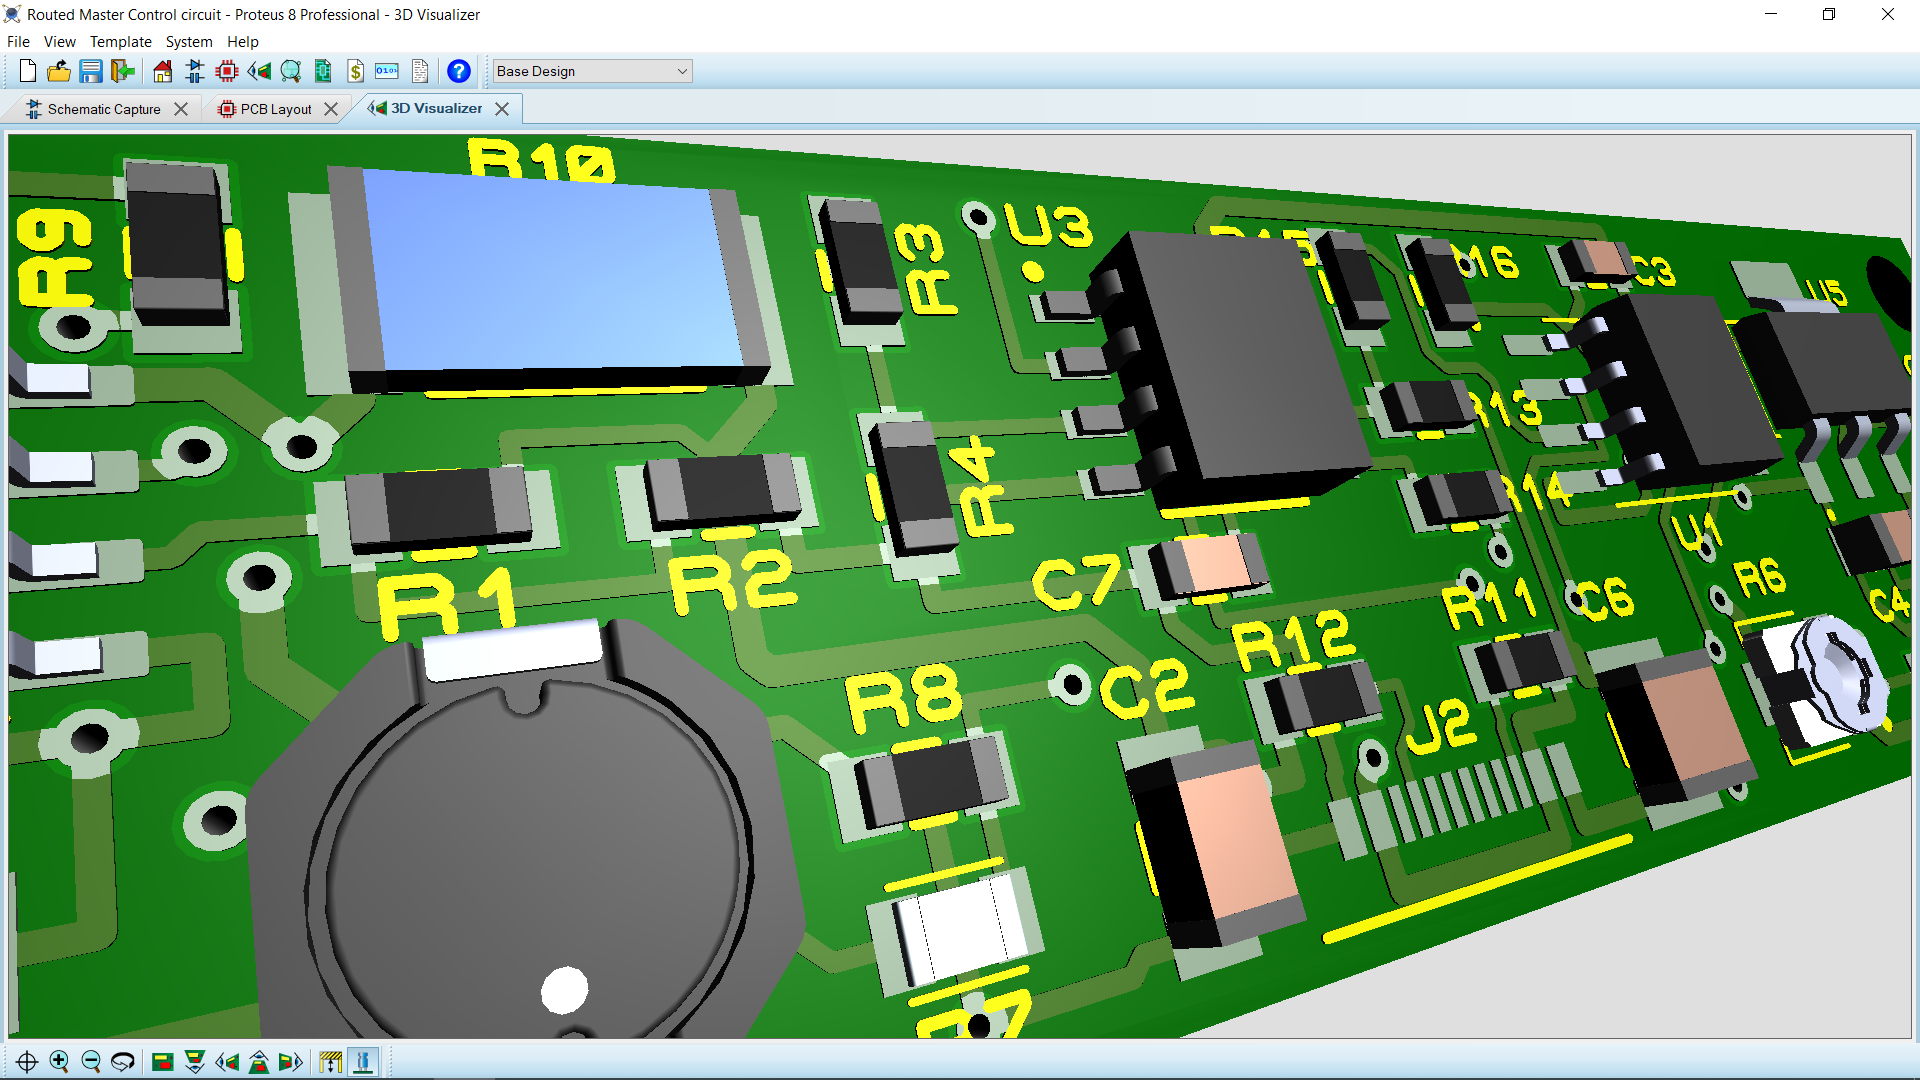Viewport: 1920px width, 1080px height.
Task: Toggle component height display mode
Action: pos(363,1062)
